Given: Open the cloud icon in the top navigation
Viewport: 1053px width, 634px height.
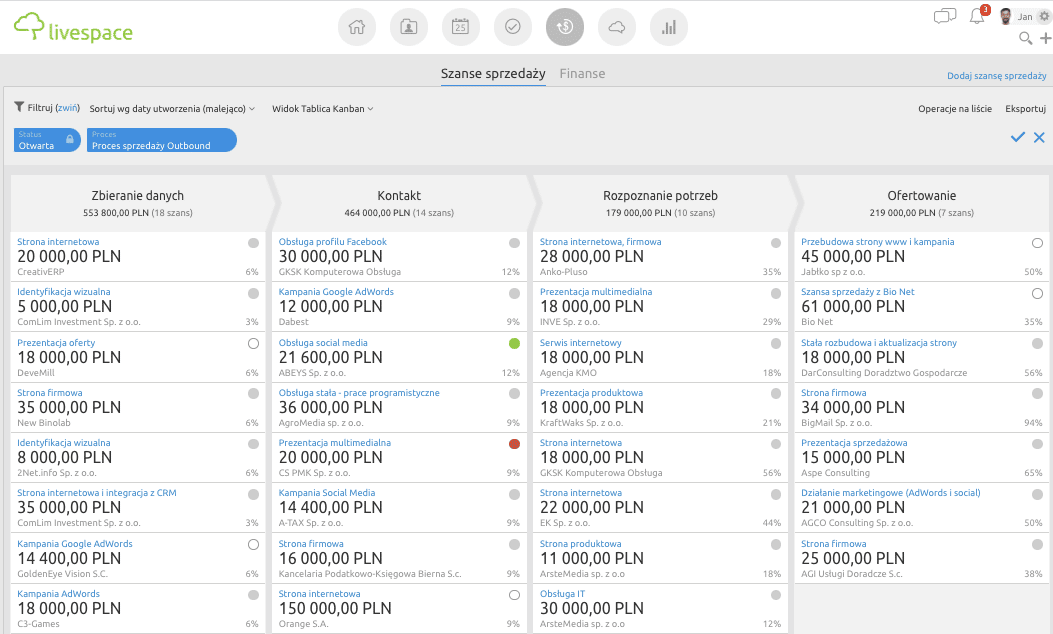Looking at the screenshot, I should 616,27.
